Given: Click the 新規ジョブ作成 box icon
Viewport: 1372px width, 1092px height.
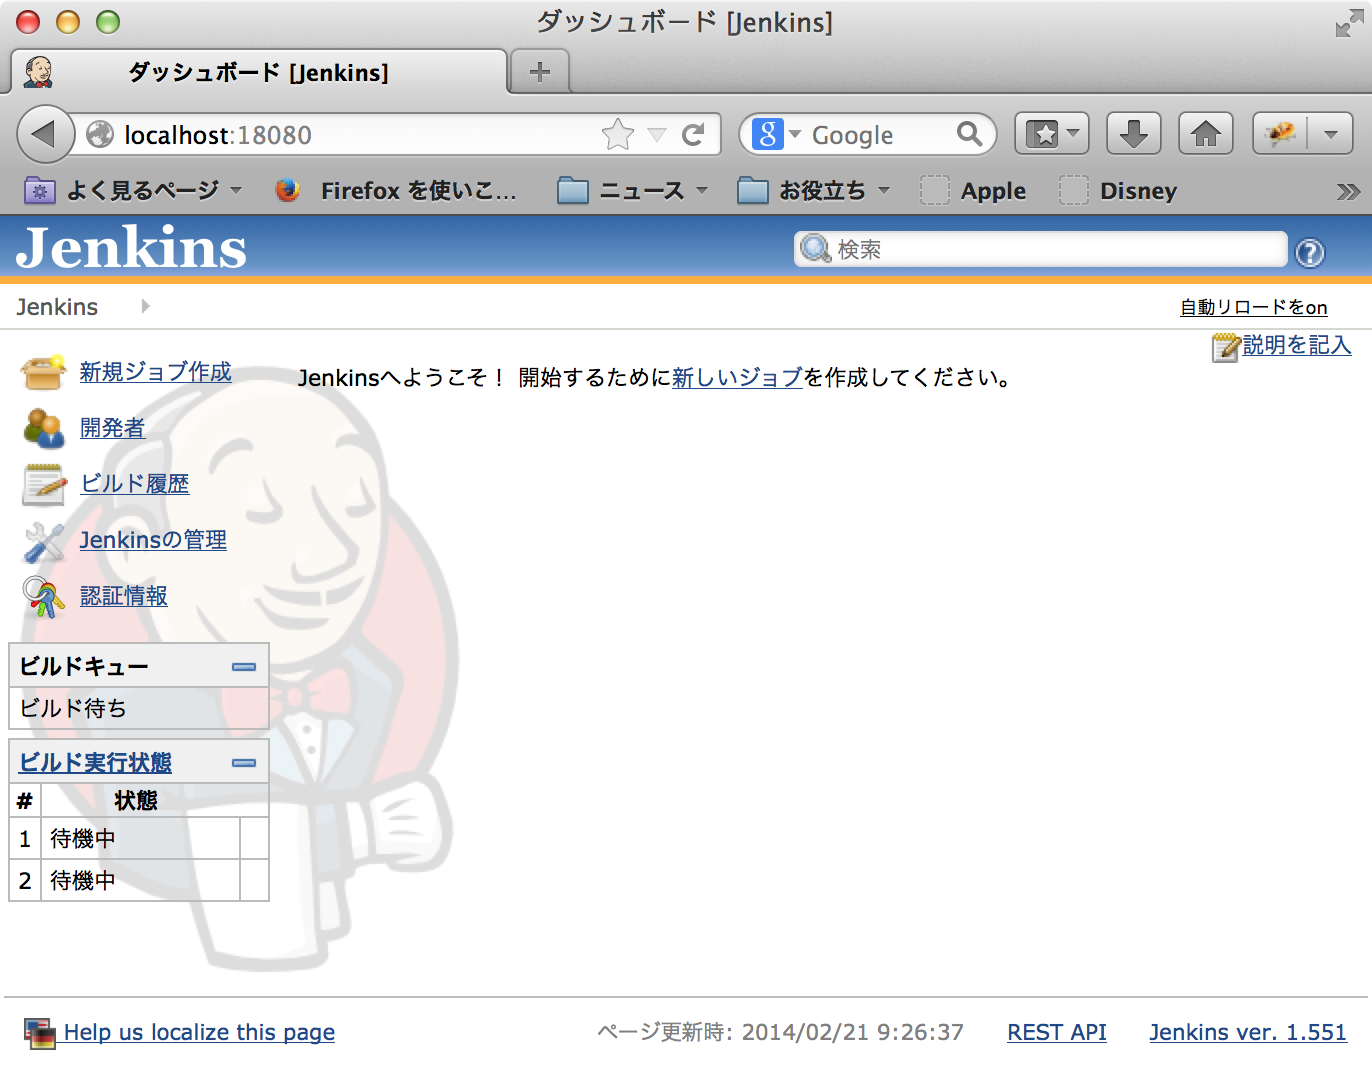Looking at the screenshot, I should click(x=44, y=373).
